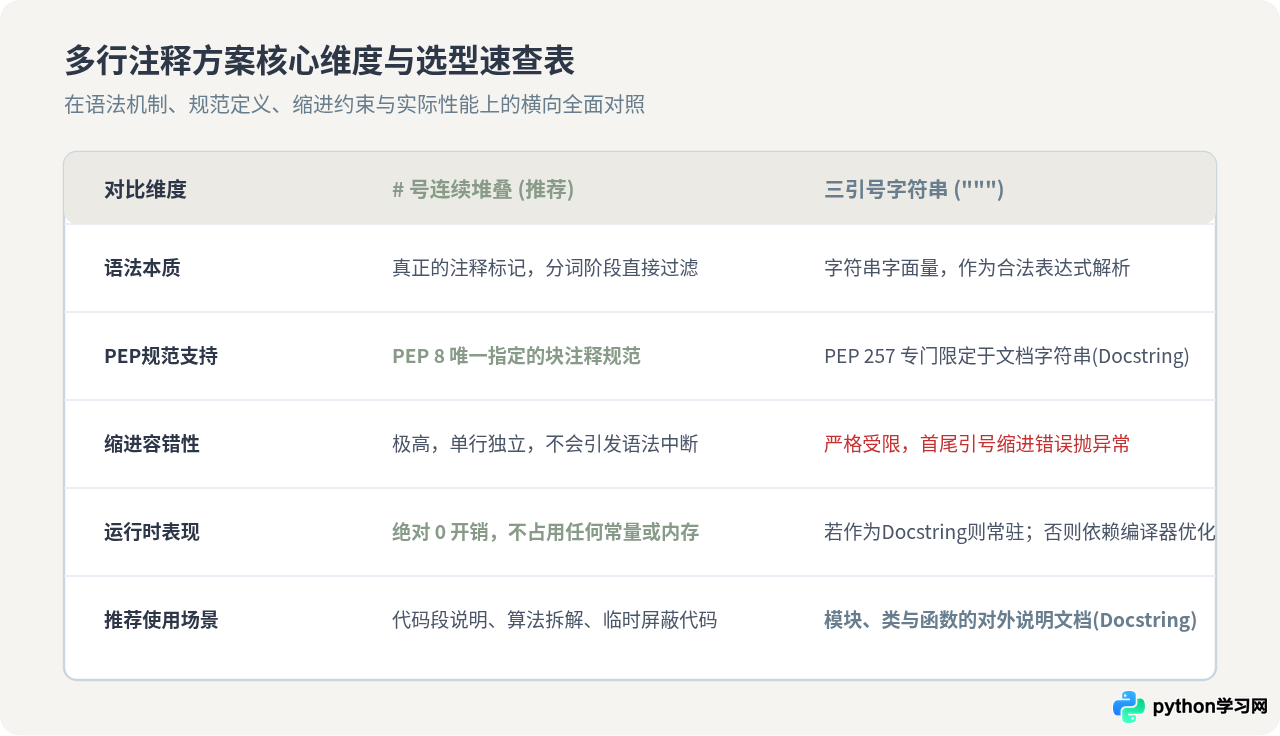Click cell PEP 8 唯一指定的块注释规范

(x=516, y=356)
